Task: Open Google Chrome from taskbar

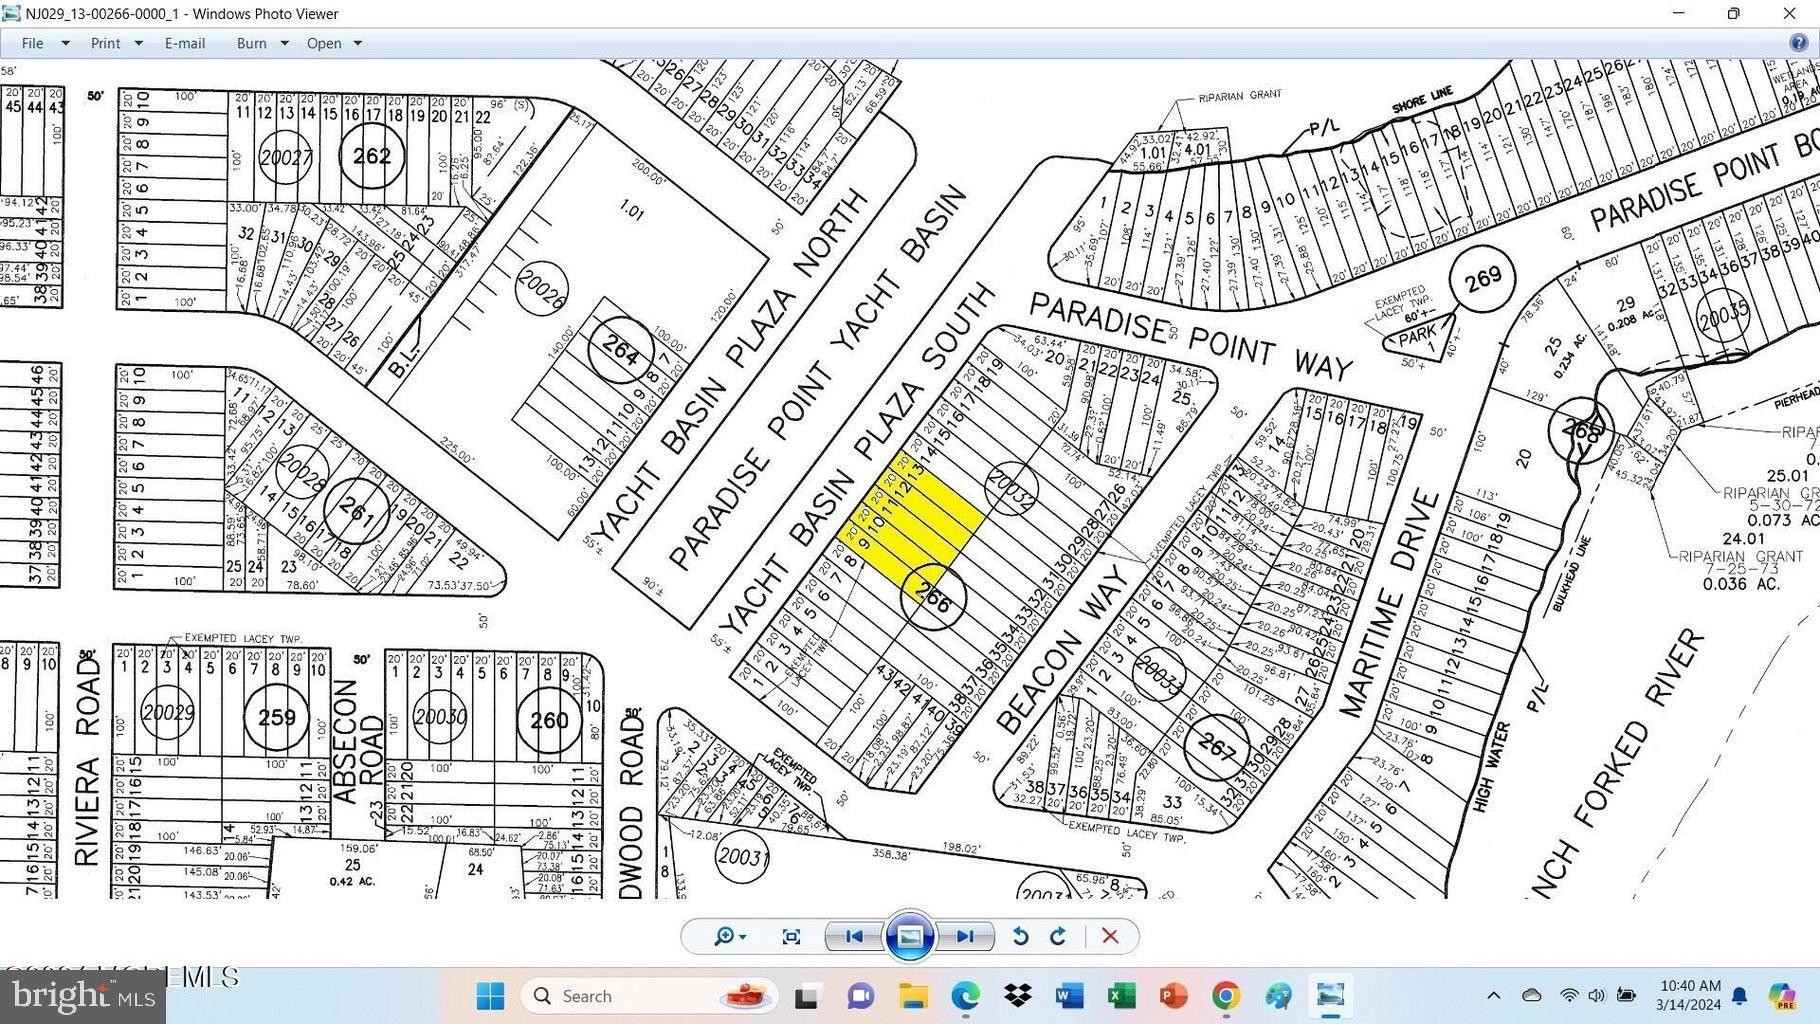Action: click(x=1226, y=996)
